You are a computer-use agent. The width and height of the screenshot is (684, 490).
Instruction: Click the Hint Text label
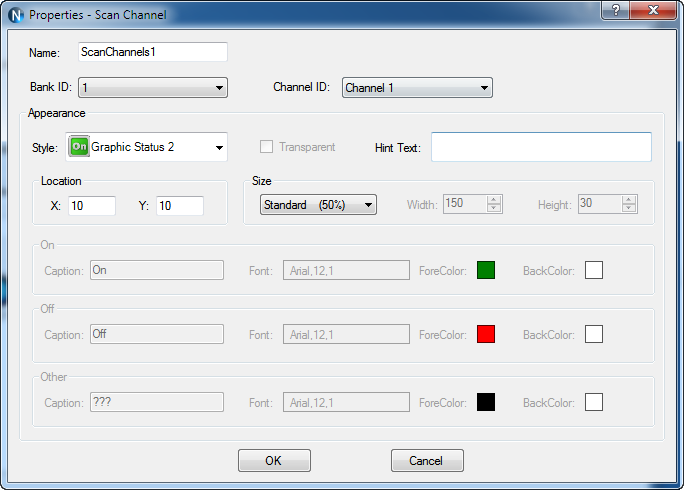398,148
